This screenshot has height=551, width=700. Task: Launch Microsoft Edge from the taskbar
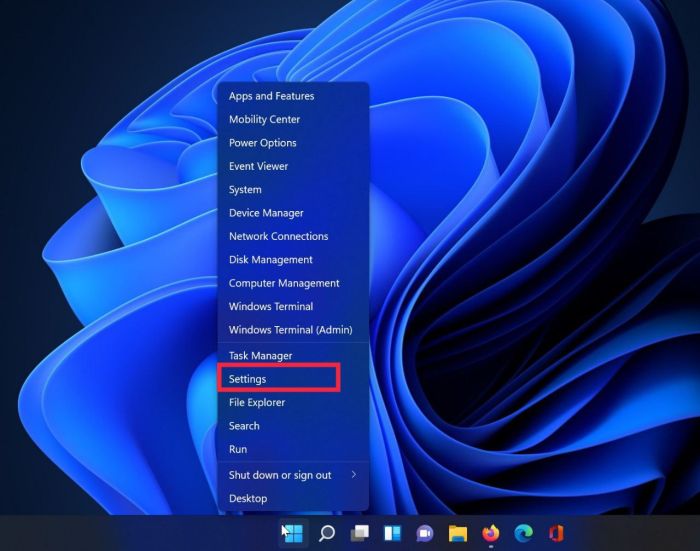(523, 533)
